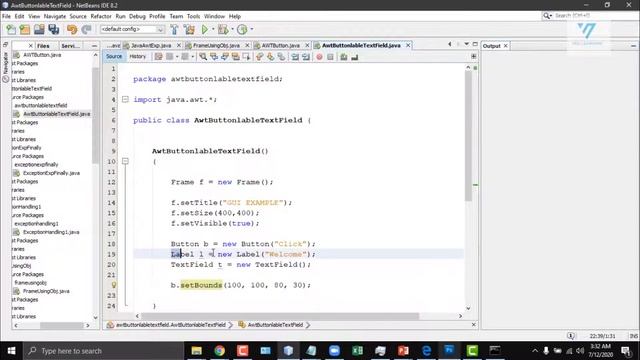Click the Undo arrow icon
Image resolution: width=640 pixels, height=360 pixels.
(x=72, y=29)
